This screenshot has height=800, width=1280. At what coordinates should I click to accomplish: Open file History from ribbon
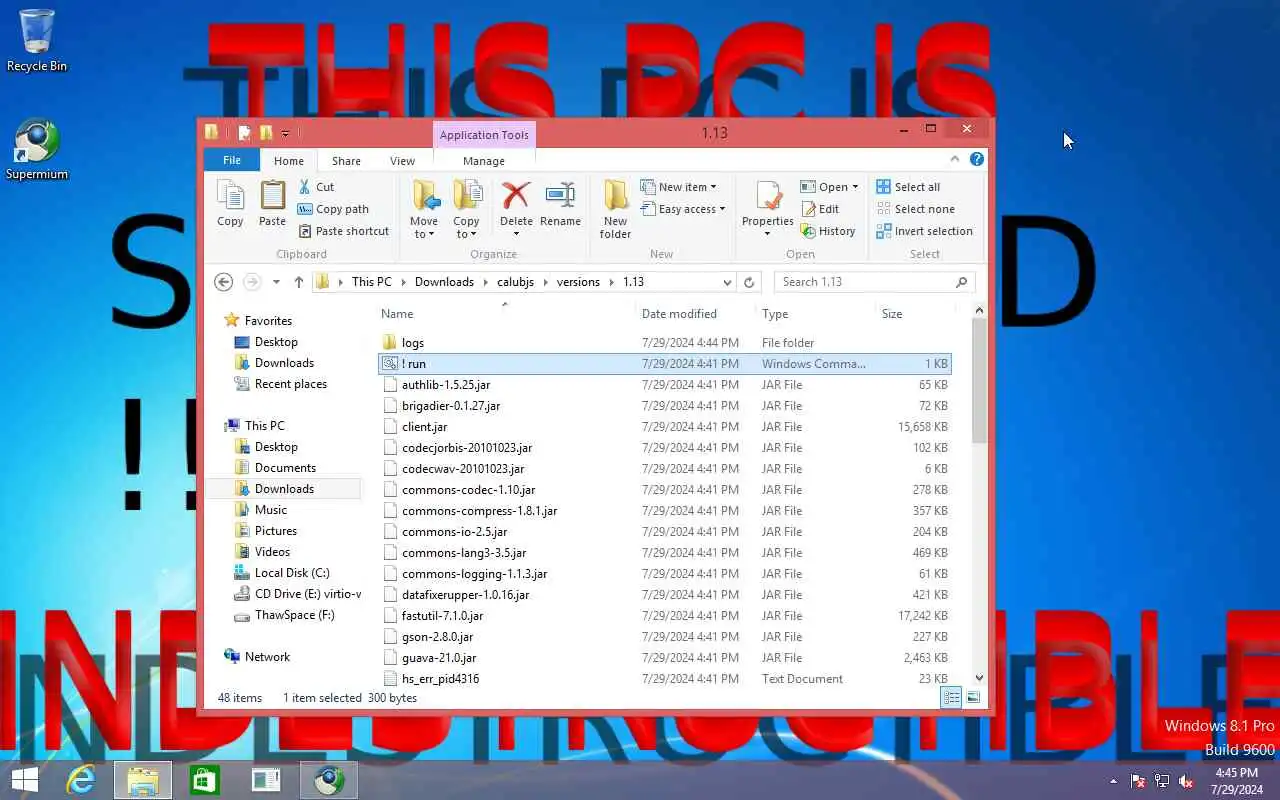pos(828,231)
